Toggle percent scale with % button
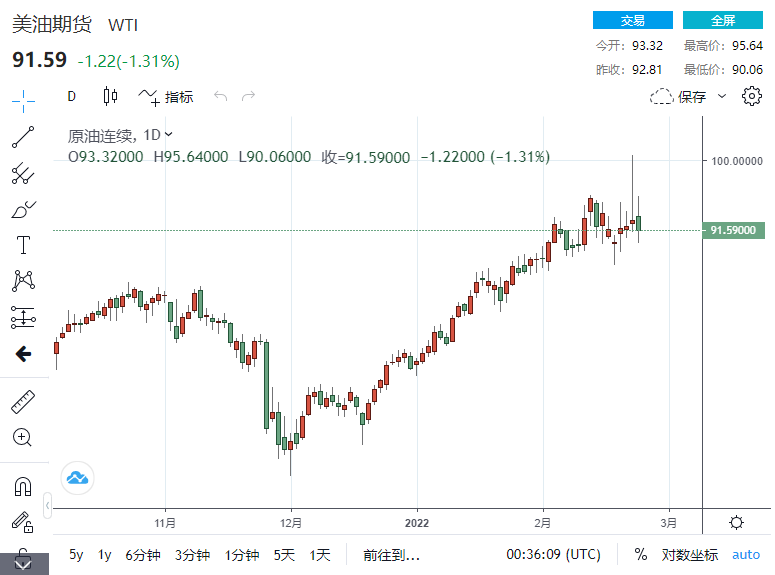This screenshot has height=575, width=775. [640, 554]
